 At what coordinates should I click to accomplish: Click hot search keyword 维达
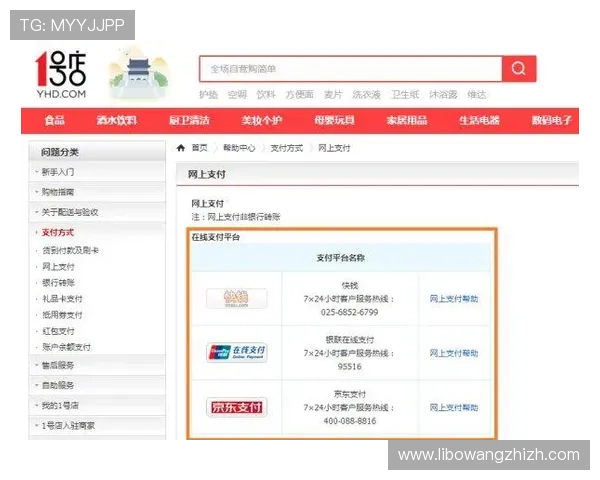click(477, 95)
